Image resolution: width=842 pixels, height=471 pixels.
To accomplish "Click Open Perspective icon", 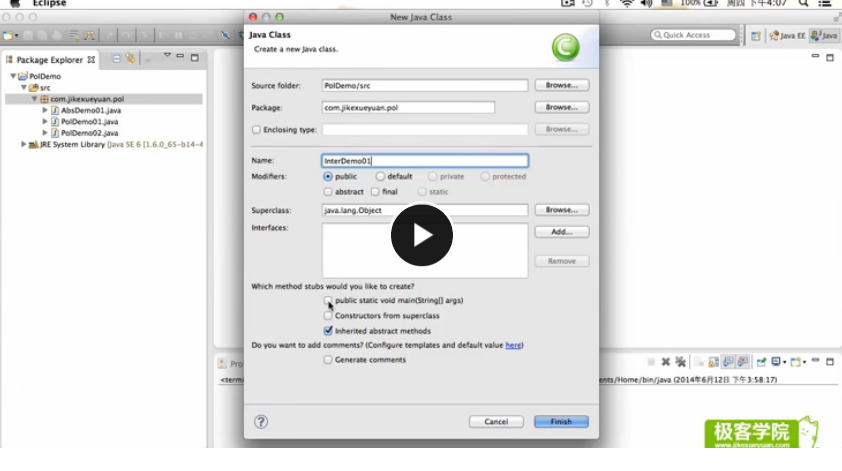I will point(756,36).
